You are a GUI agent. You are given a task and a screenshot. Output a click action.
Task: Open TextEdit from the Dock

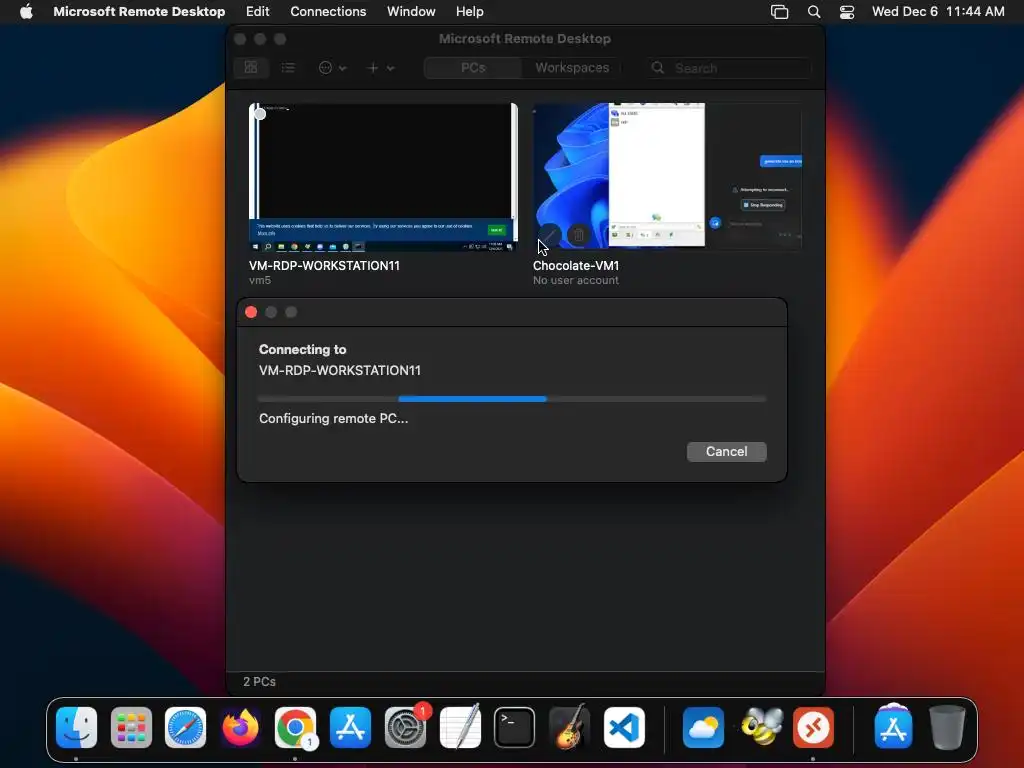pos(460,726)
